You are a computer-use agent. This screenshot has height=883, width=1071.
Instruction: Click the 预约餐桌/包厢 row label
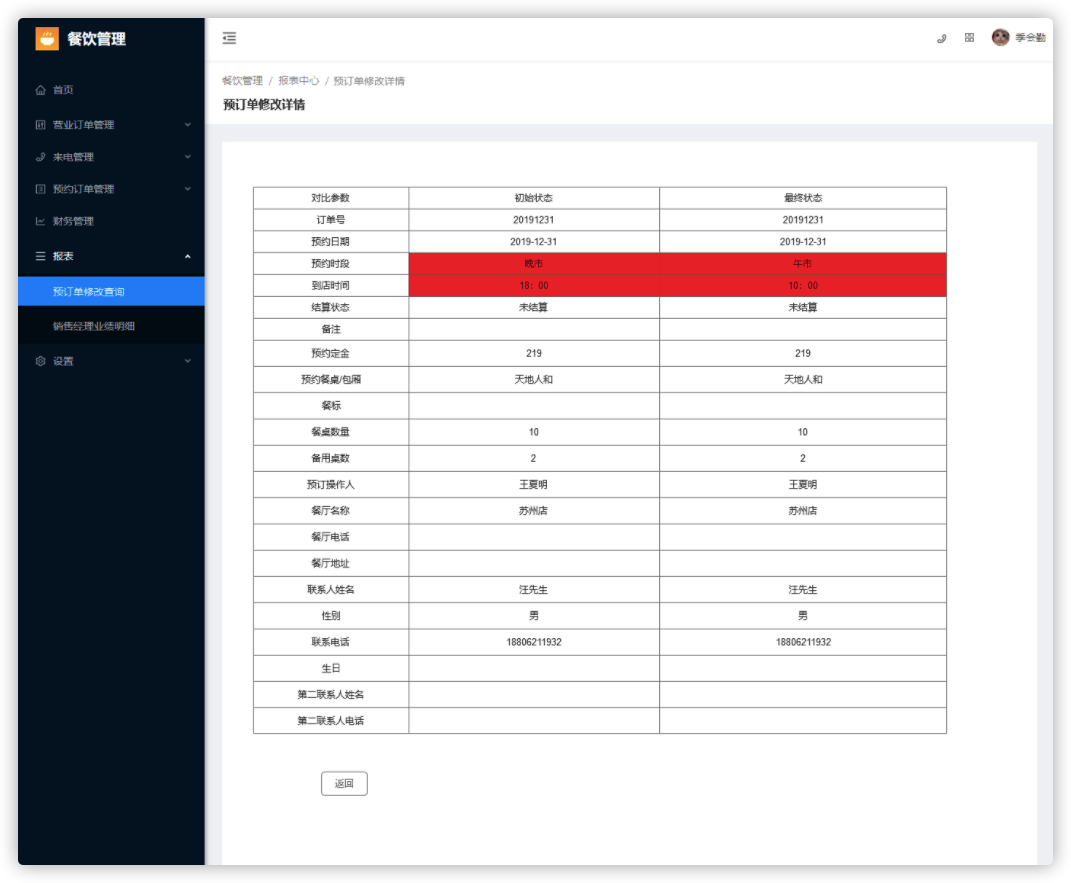(x=331, y=379)
